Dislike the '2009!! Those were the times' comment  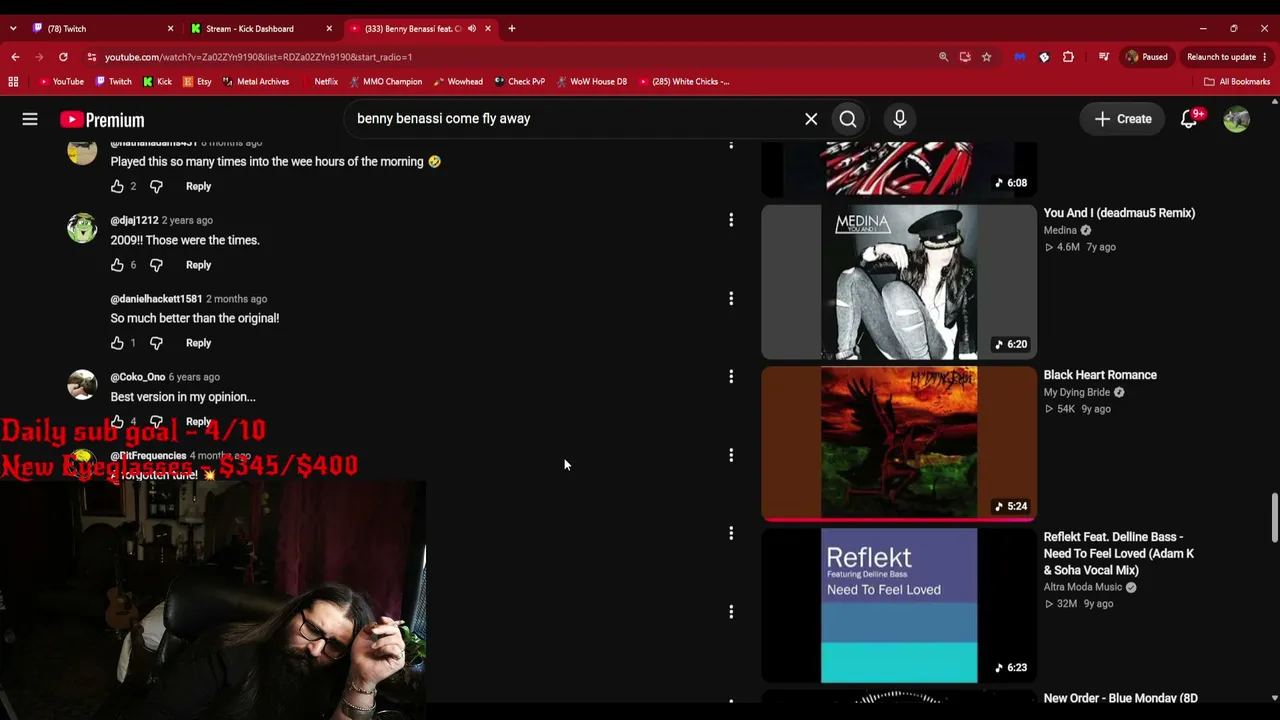(156, 265)
